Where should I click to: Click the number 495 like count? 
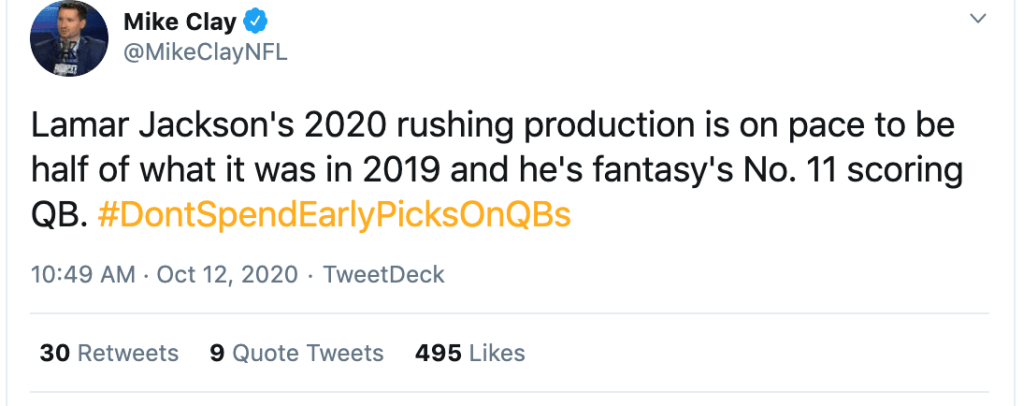(x=438, y=353)
